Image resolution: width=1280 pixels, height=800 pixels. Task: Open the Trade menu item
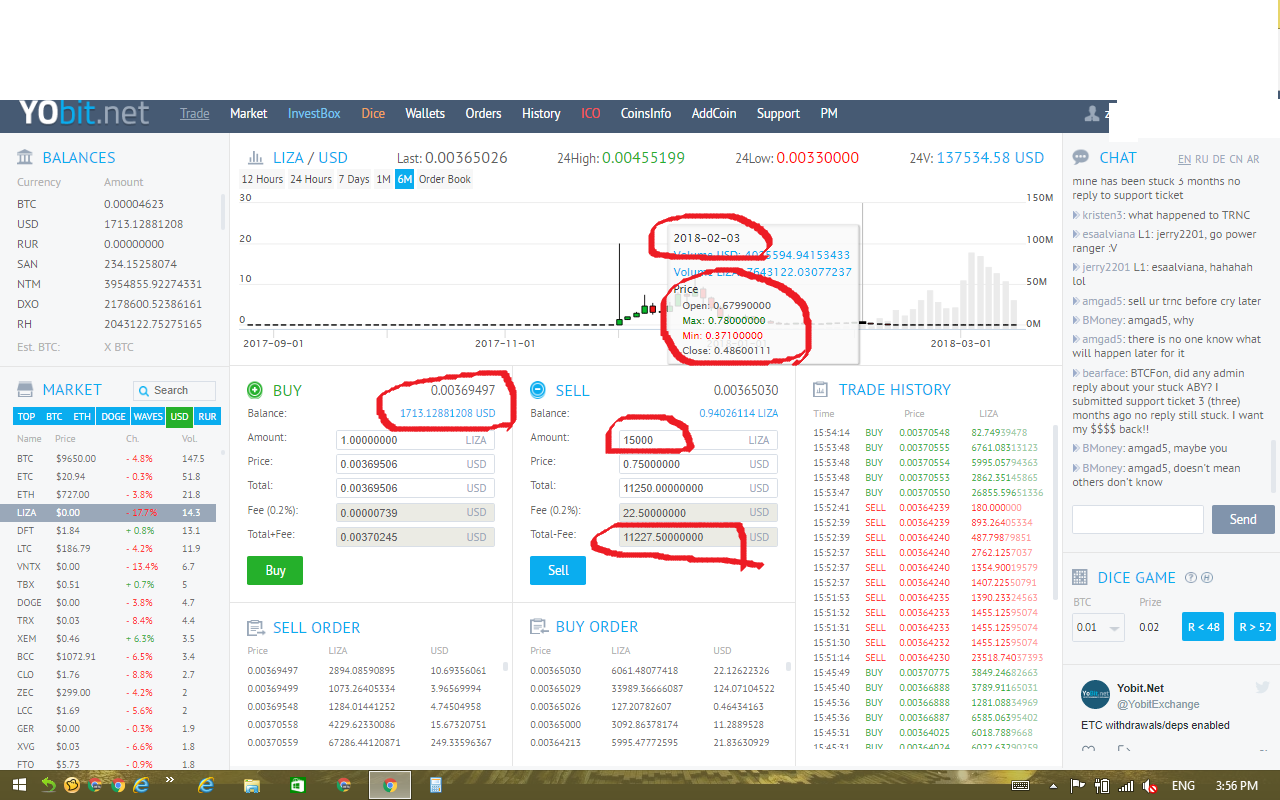(195, 114)
